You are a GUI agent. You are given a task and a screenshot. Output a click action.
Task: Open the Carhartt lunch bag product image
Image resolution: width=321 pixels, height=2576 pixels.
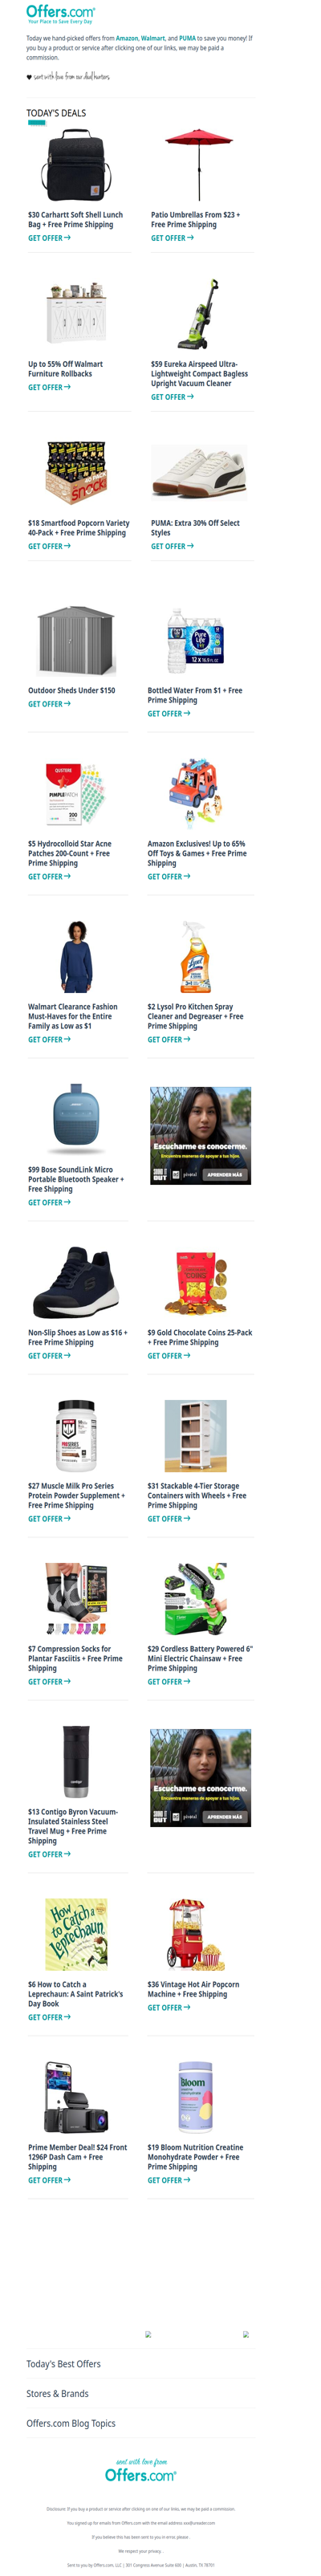click(77, 166)
